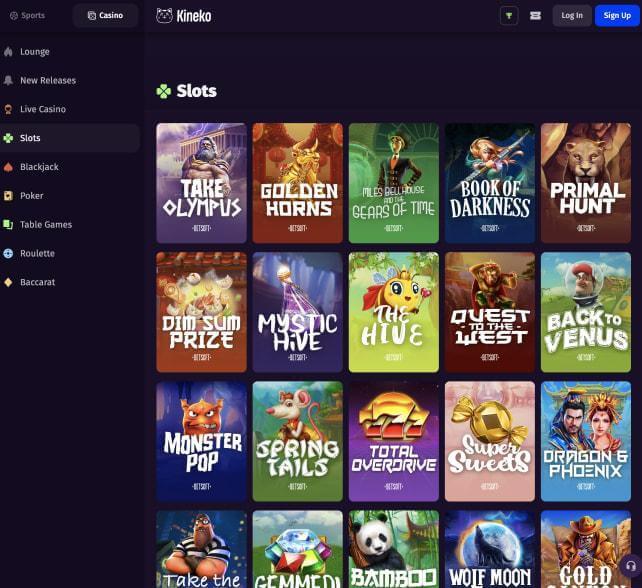Click the Kineko cat logo
This screenshot has width=642, height=588.
tap(165, 16)
